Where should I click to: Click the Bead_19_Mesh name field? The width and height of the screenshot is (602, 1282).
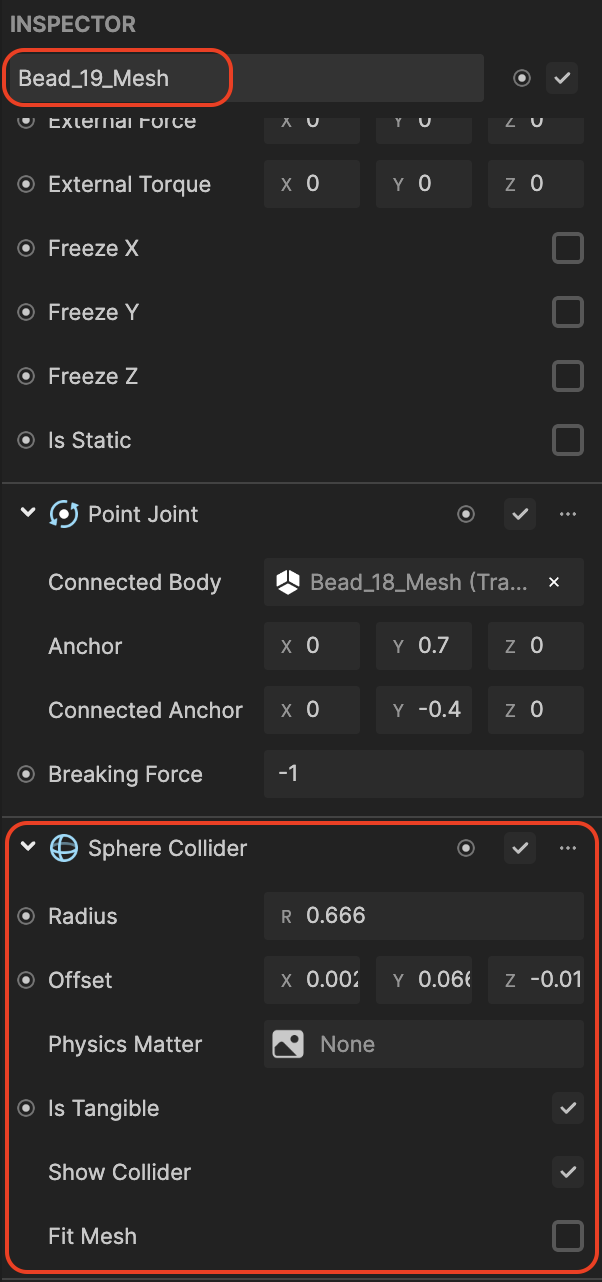point(244,78)
